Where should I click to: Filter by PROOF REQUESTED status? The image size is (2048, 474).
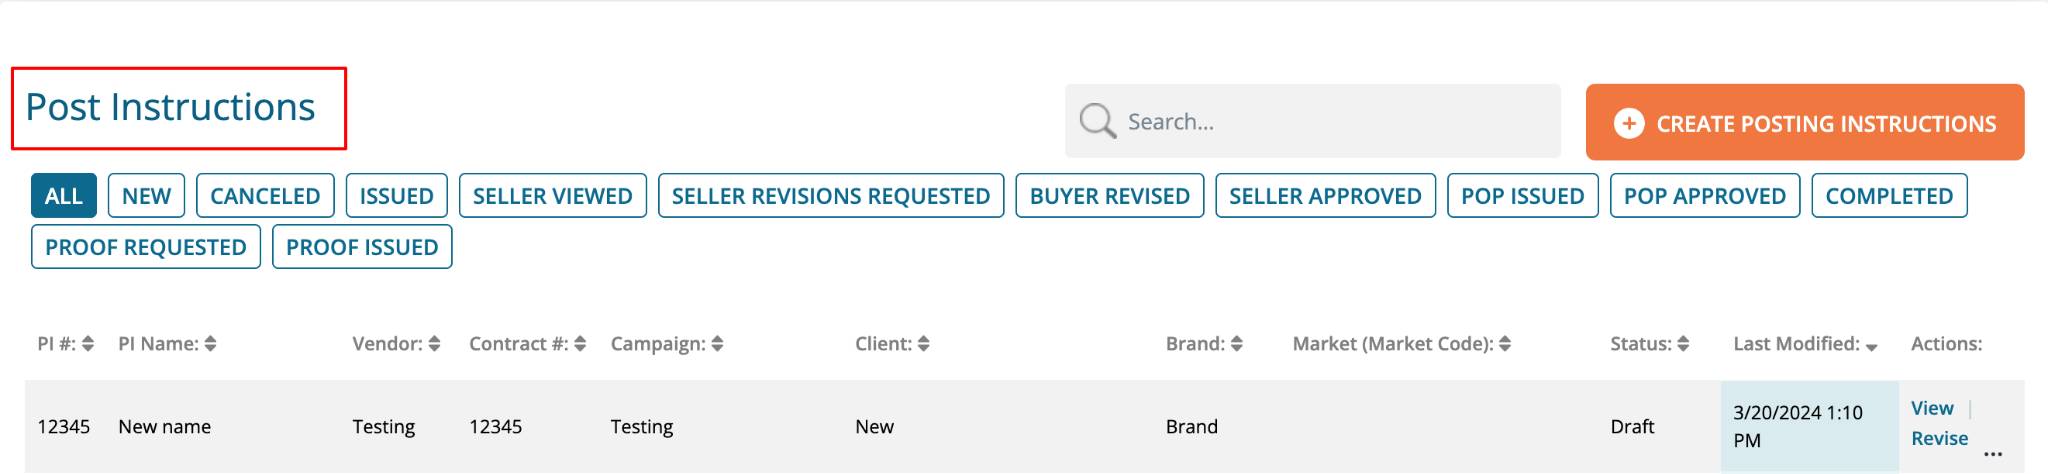pyautogui.click(x=146, y=247)
